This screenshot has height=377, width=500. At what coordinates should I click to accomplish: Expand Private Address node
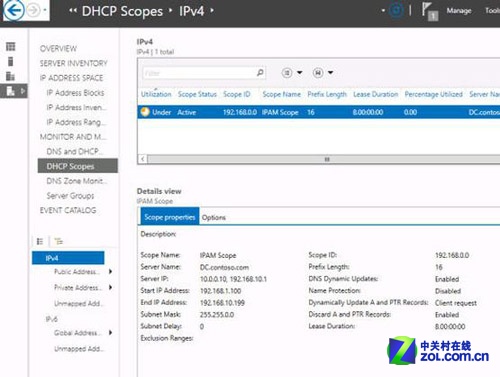point(110,287)
